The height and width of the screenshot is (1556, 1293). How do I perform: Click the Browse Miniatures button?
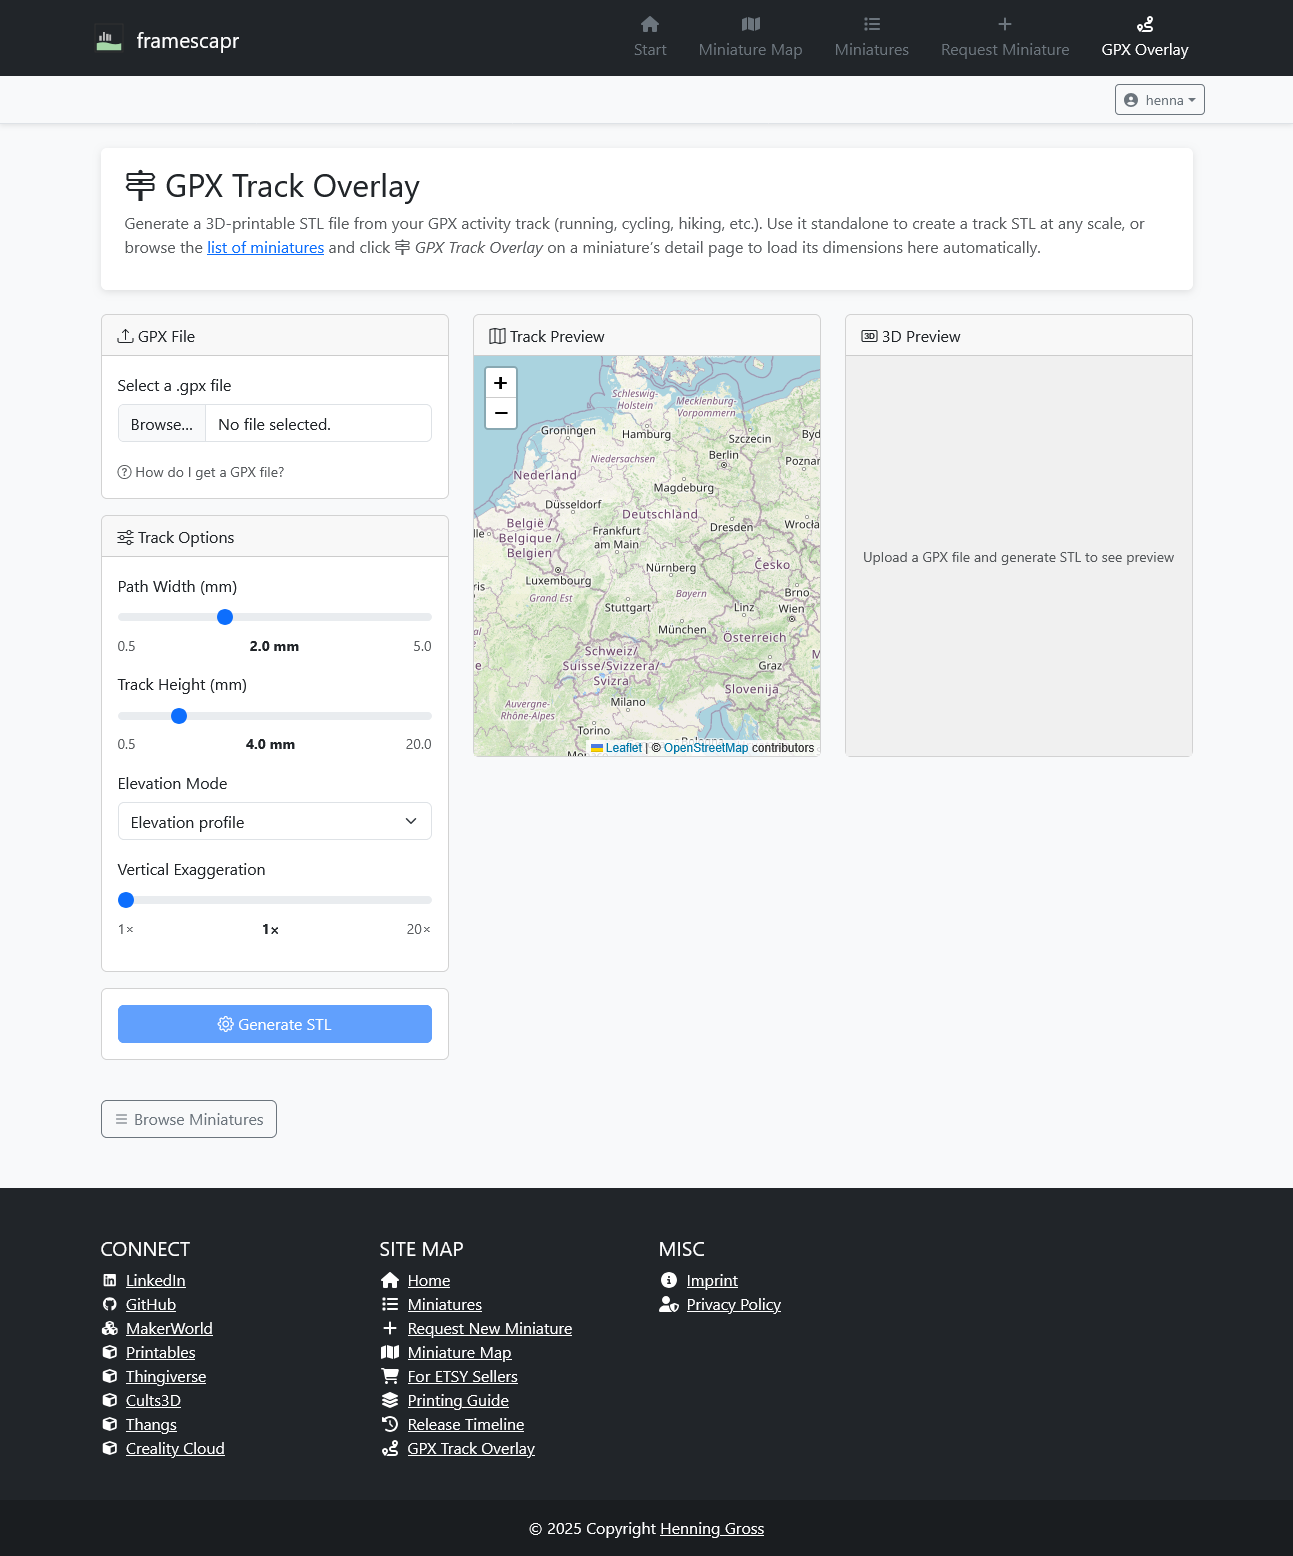click(189, 1119)
